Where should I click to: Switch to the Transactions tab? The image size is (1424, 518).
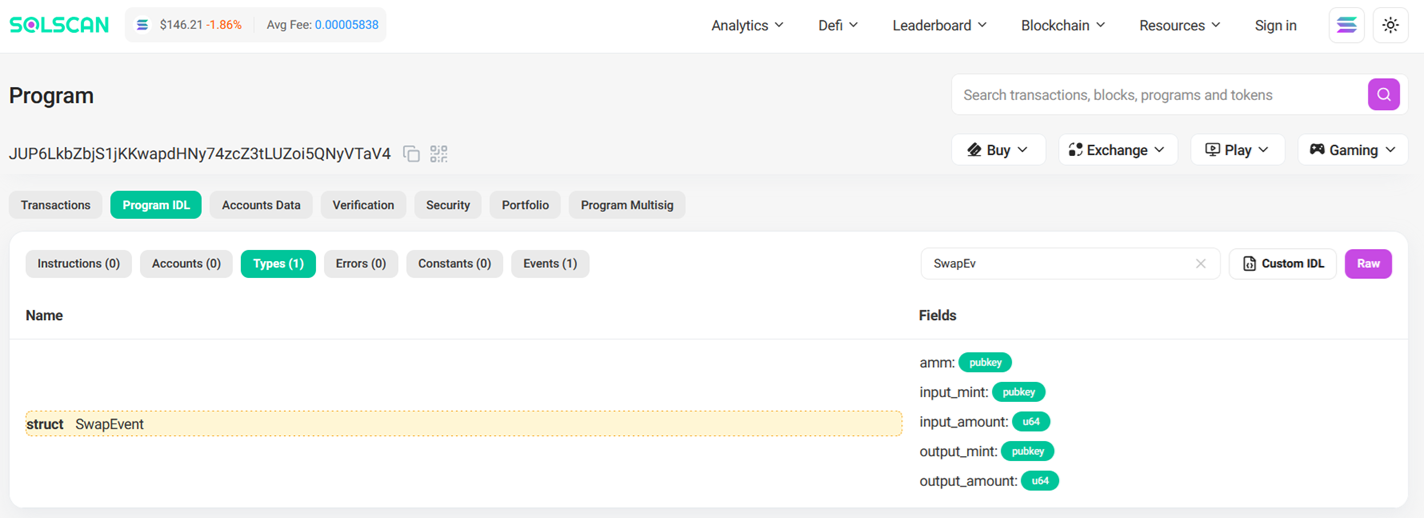(x=56, y=205)
